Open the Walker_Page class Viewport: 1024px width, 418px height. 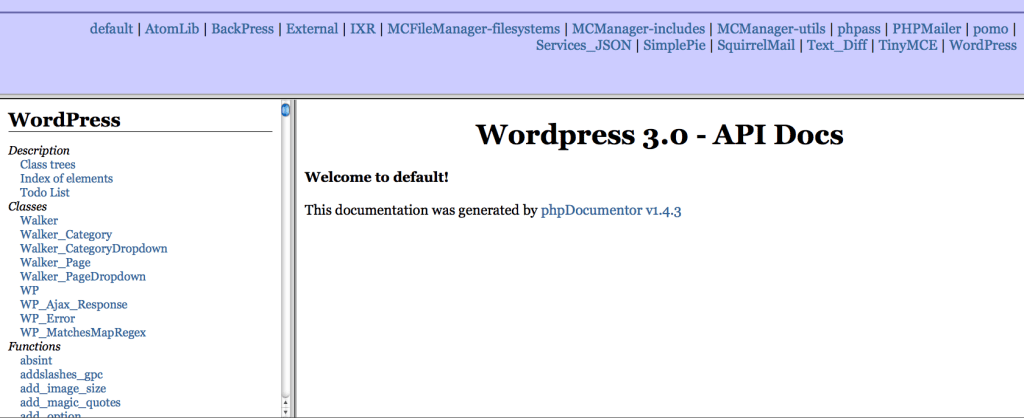(x=55, y=263)
